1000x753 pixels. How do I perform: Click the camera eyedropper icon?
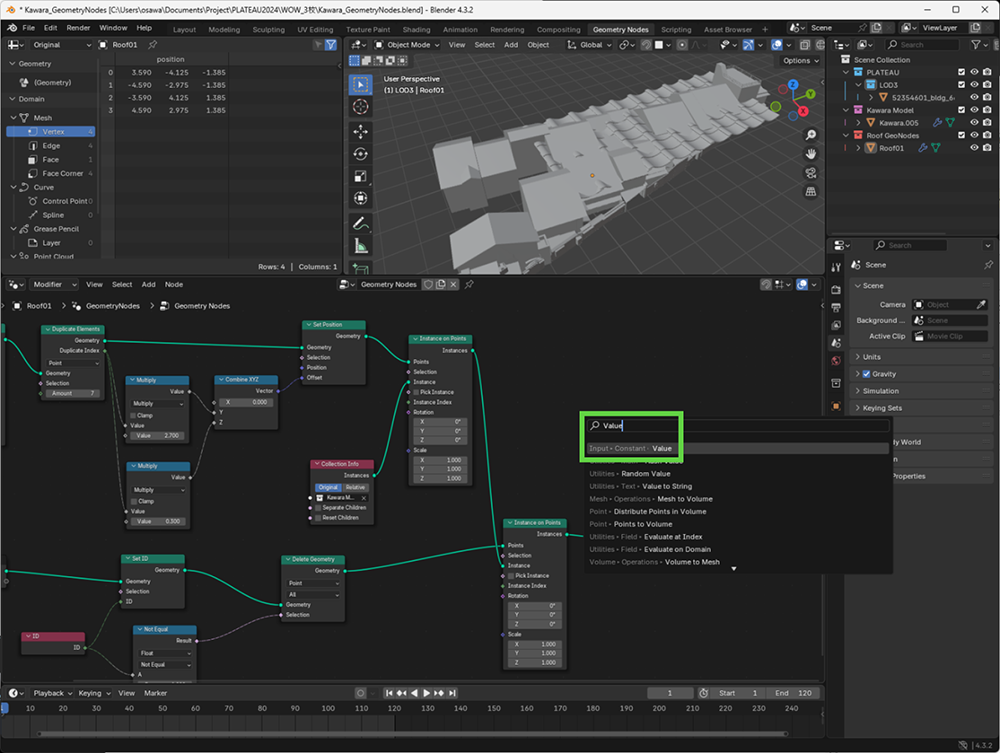[x=980, y=304]
